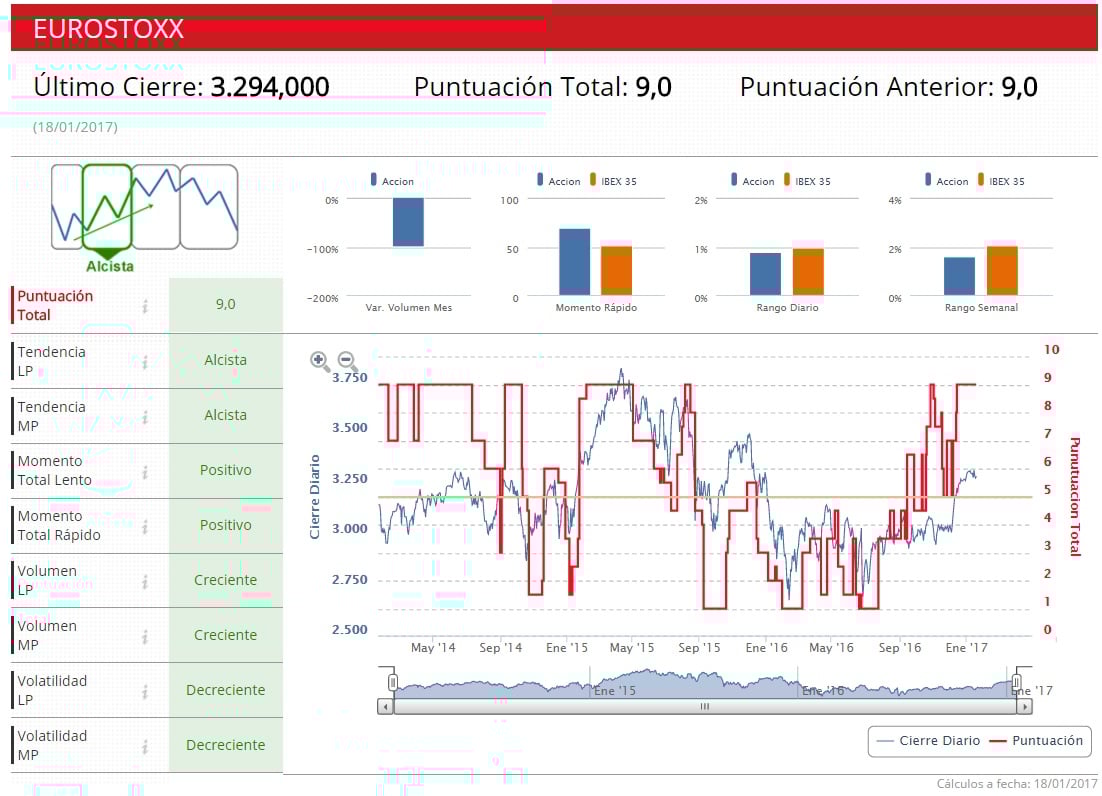Click the navigator scrollbar left arrow
The height and width of the screenshot is (796, 1102).
(x=385, y=706)
